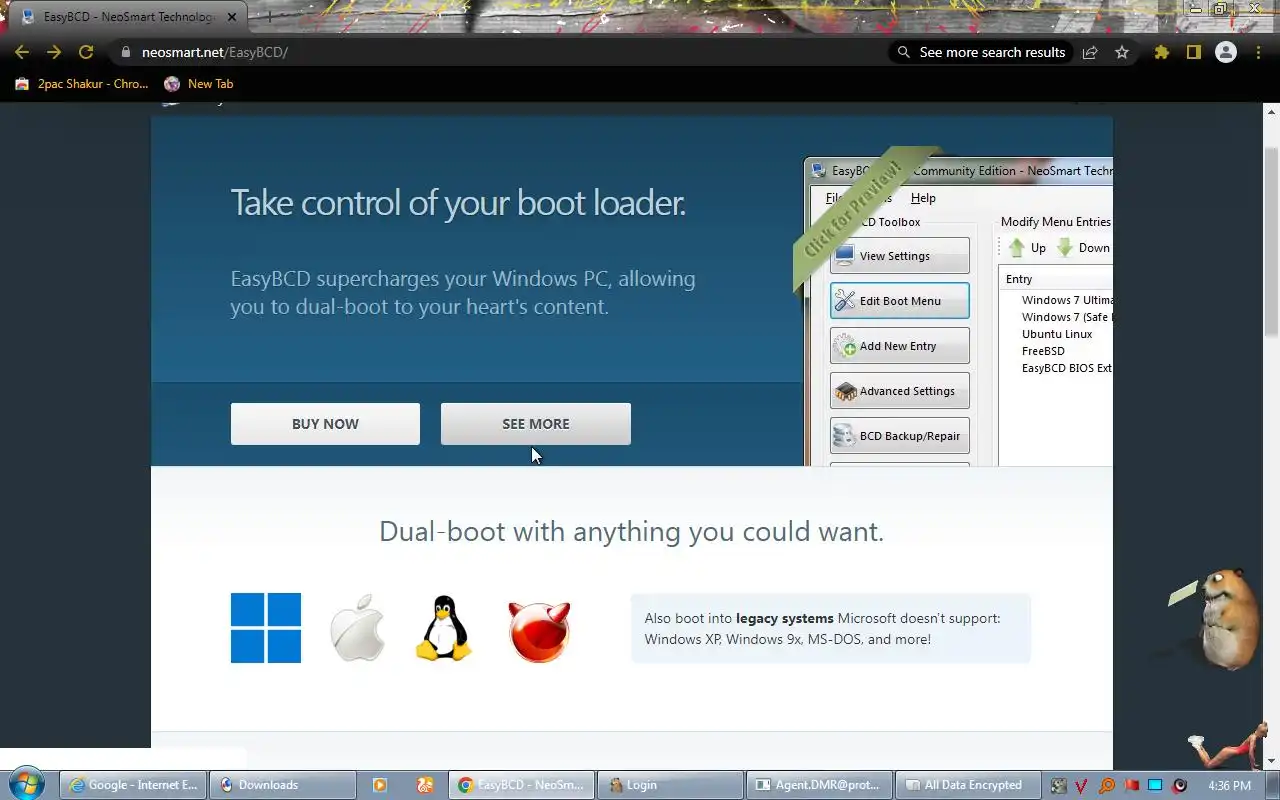Click the 4:36 PM taskbar clock
This screenshot has height=800, width=1280.
pyautogui.click(x=1229, y=786)
